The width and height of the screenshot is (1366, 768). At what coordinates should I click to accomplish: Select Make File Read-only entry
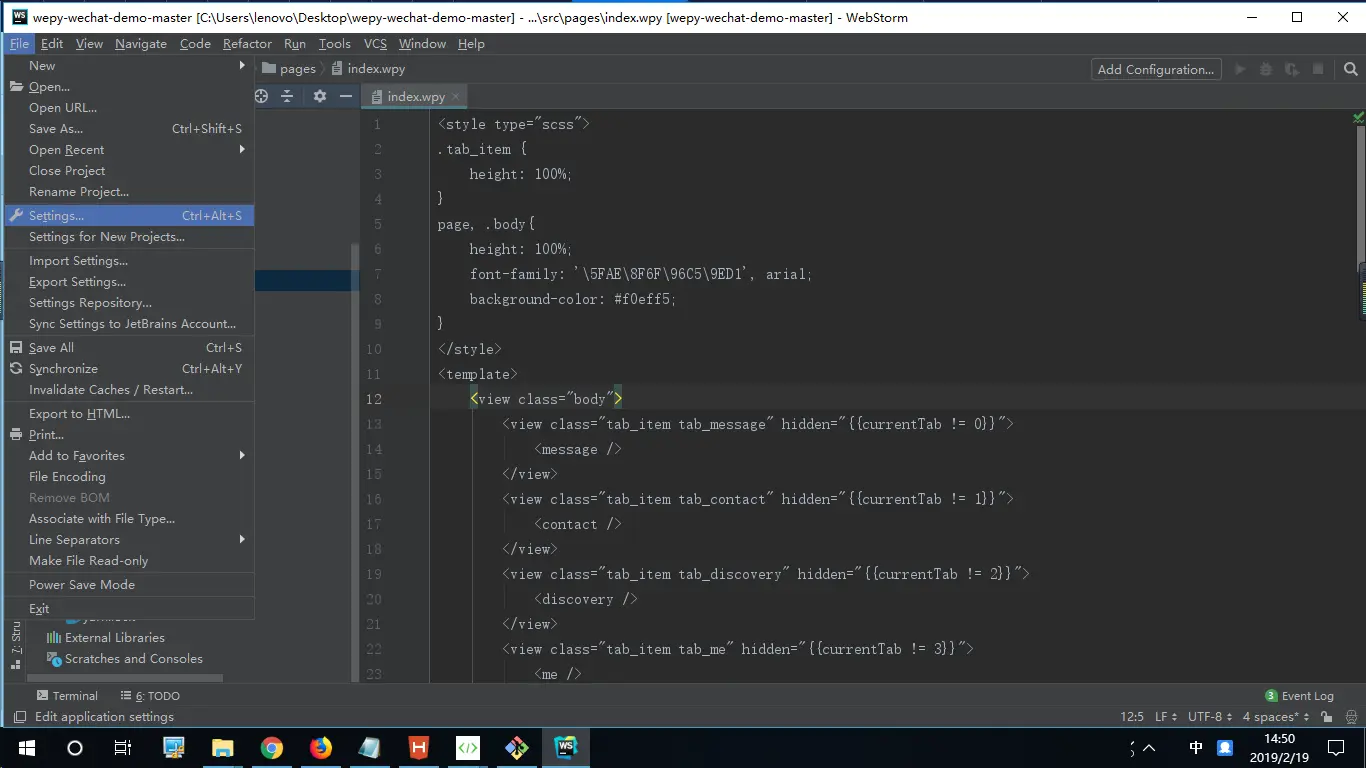click(129, 561)
